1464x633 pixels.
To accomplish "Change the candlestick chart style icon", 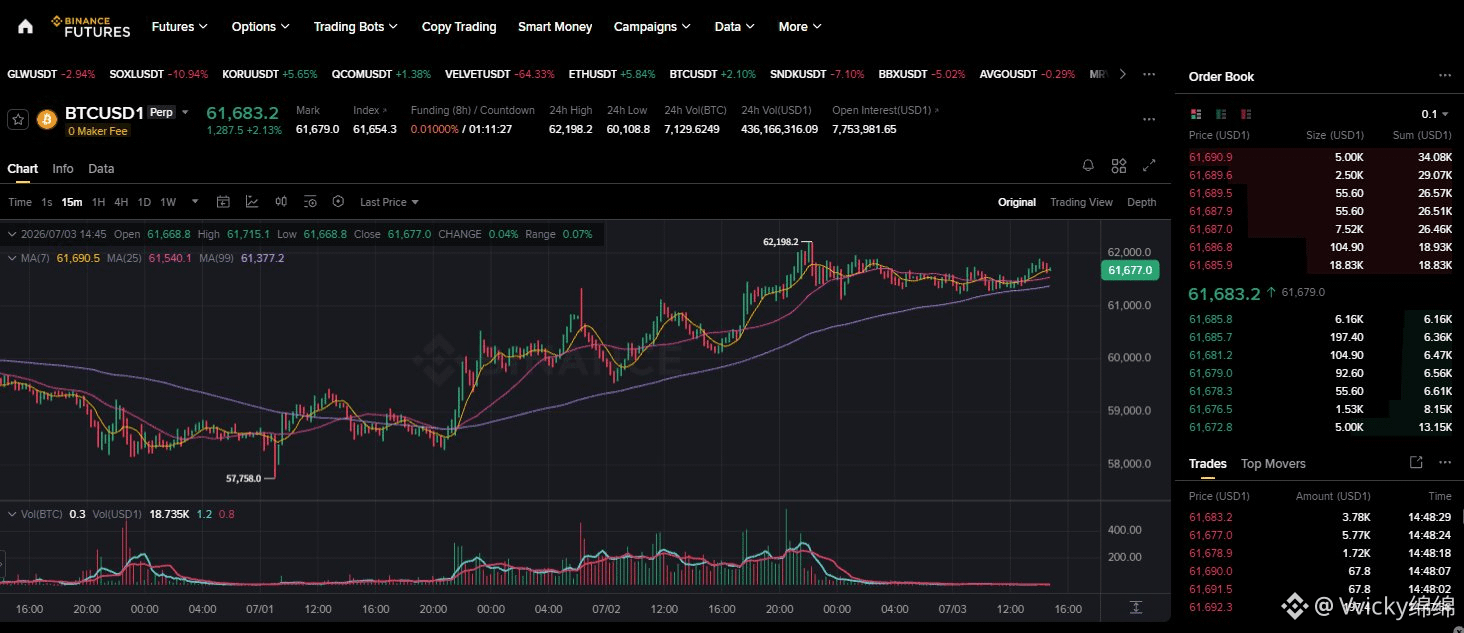I will [281, 202].
